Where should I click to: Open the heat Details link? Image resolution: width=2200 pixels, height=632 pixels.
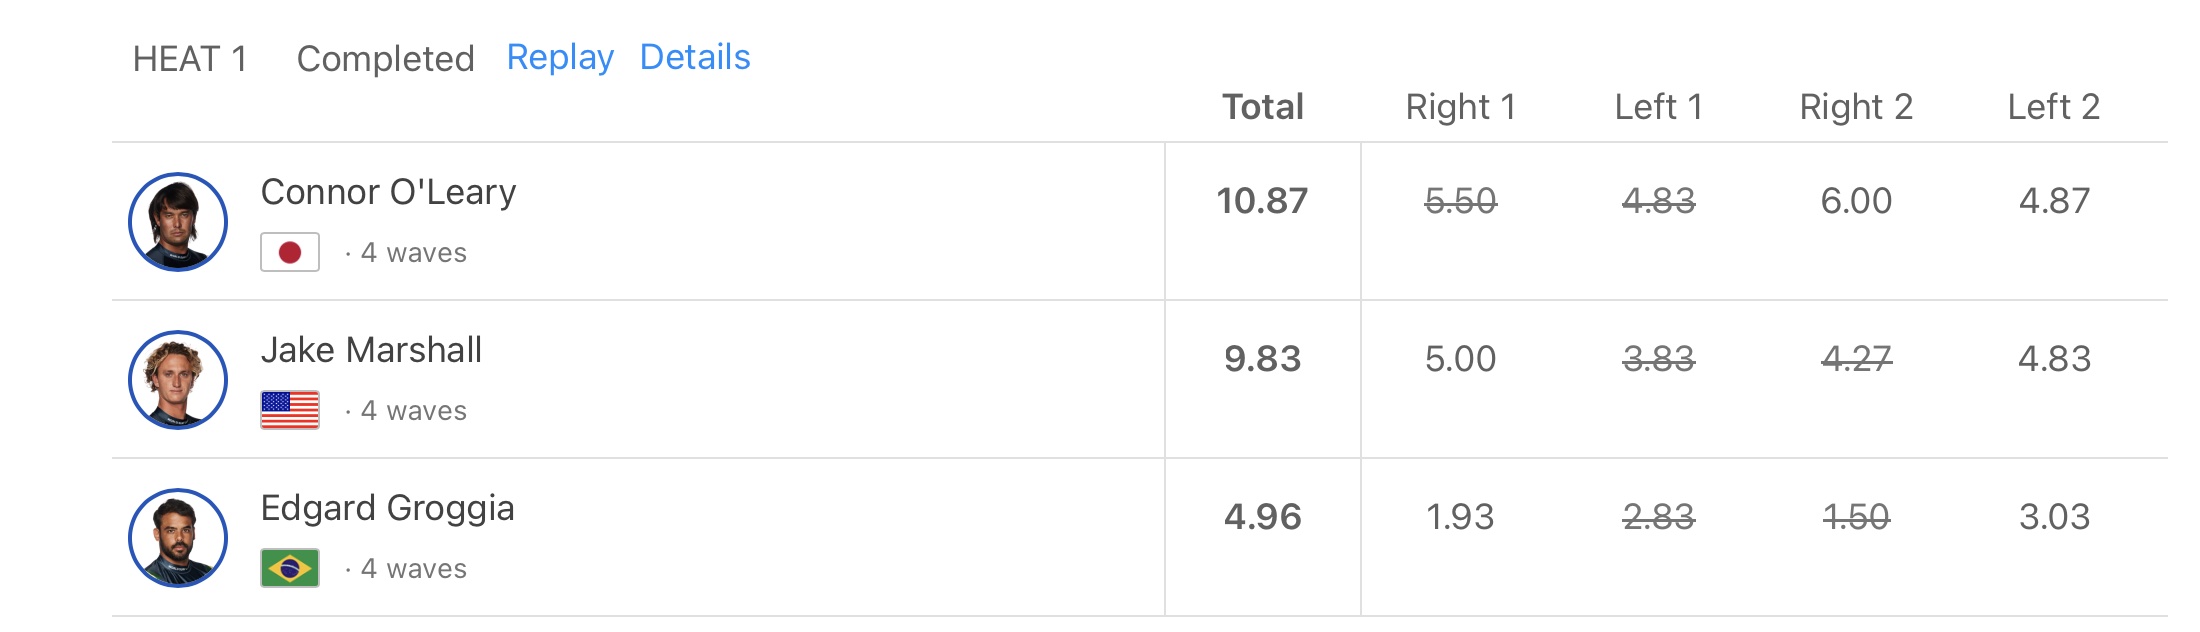(x=695, y=58)
